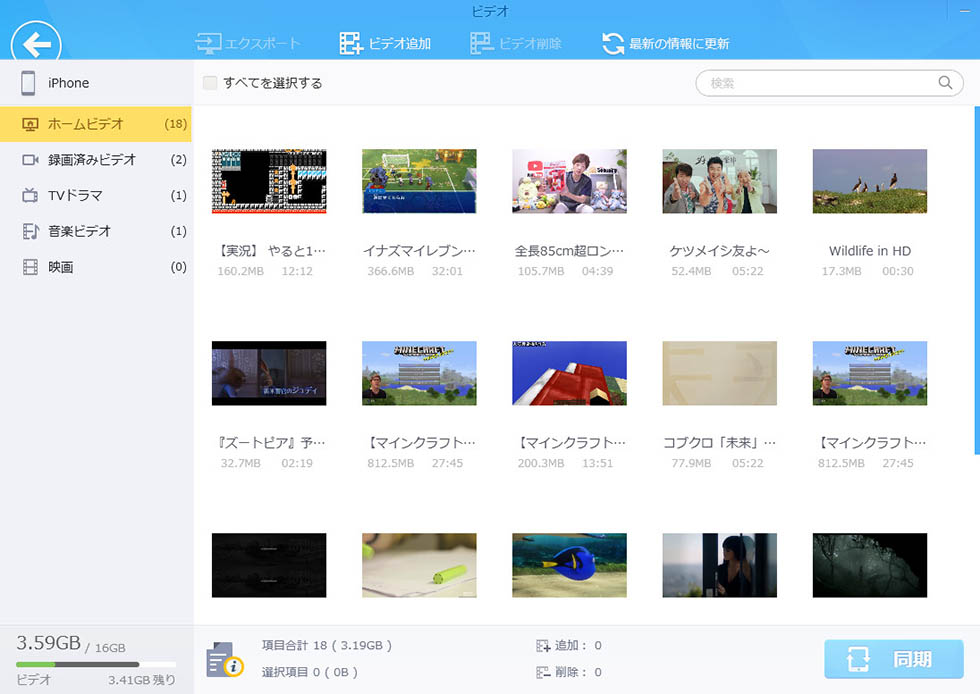The height and width of the screenshot is (694, 980).
Task: Open 音楽ビデオ category
Action: coord(96,231)
